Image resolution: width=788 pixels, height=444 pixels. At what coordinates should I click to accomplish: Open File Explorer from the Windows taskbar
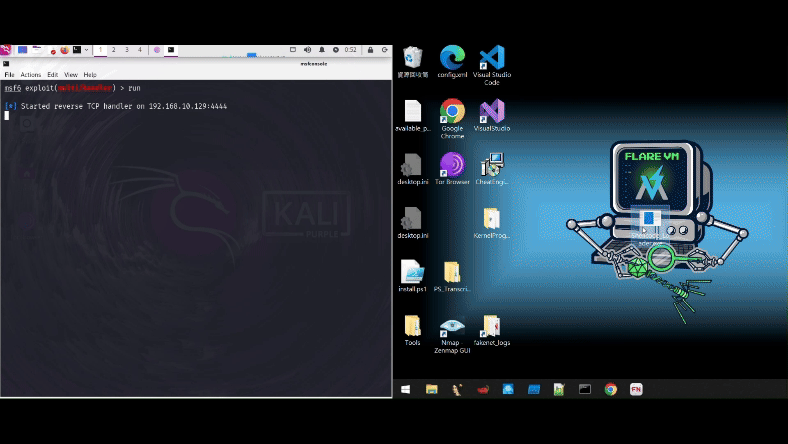(x=432, y=389)
